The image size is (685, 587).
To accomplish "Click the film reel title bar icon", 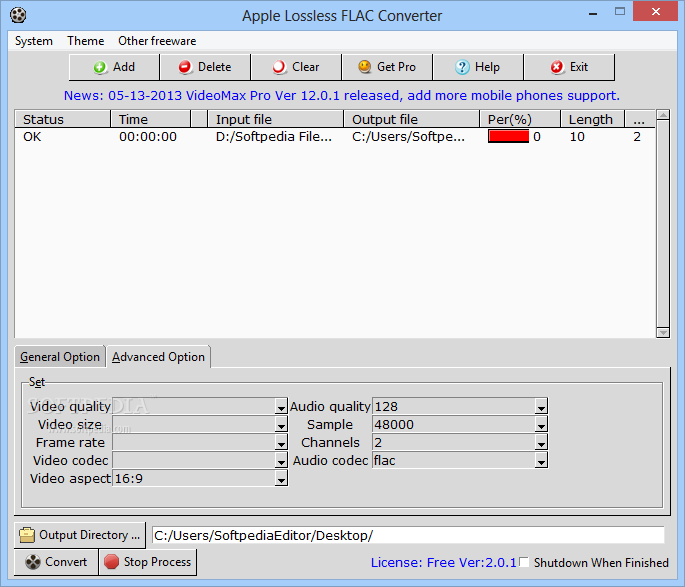I will coord(18,15).
